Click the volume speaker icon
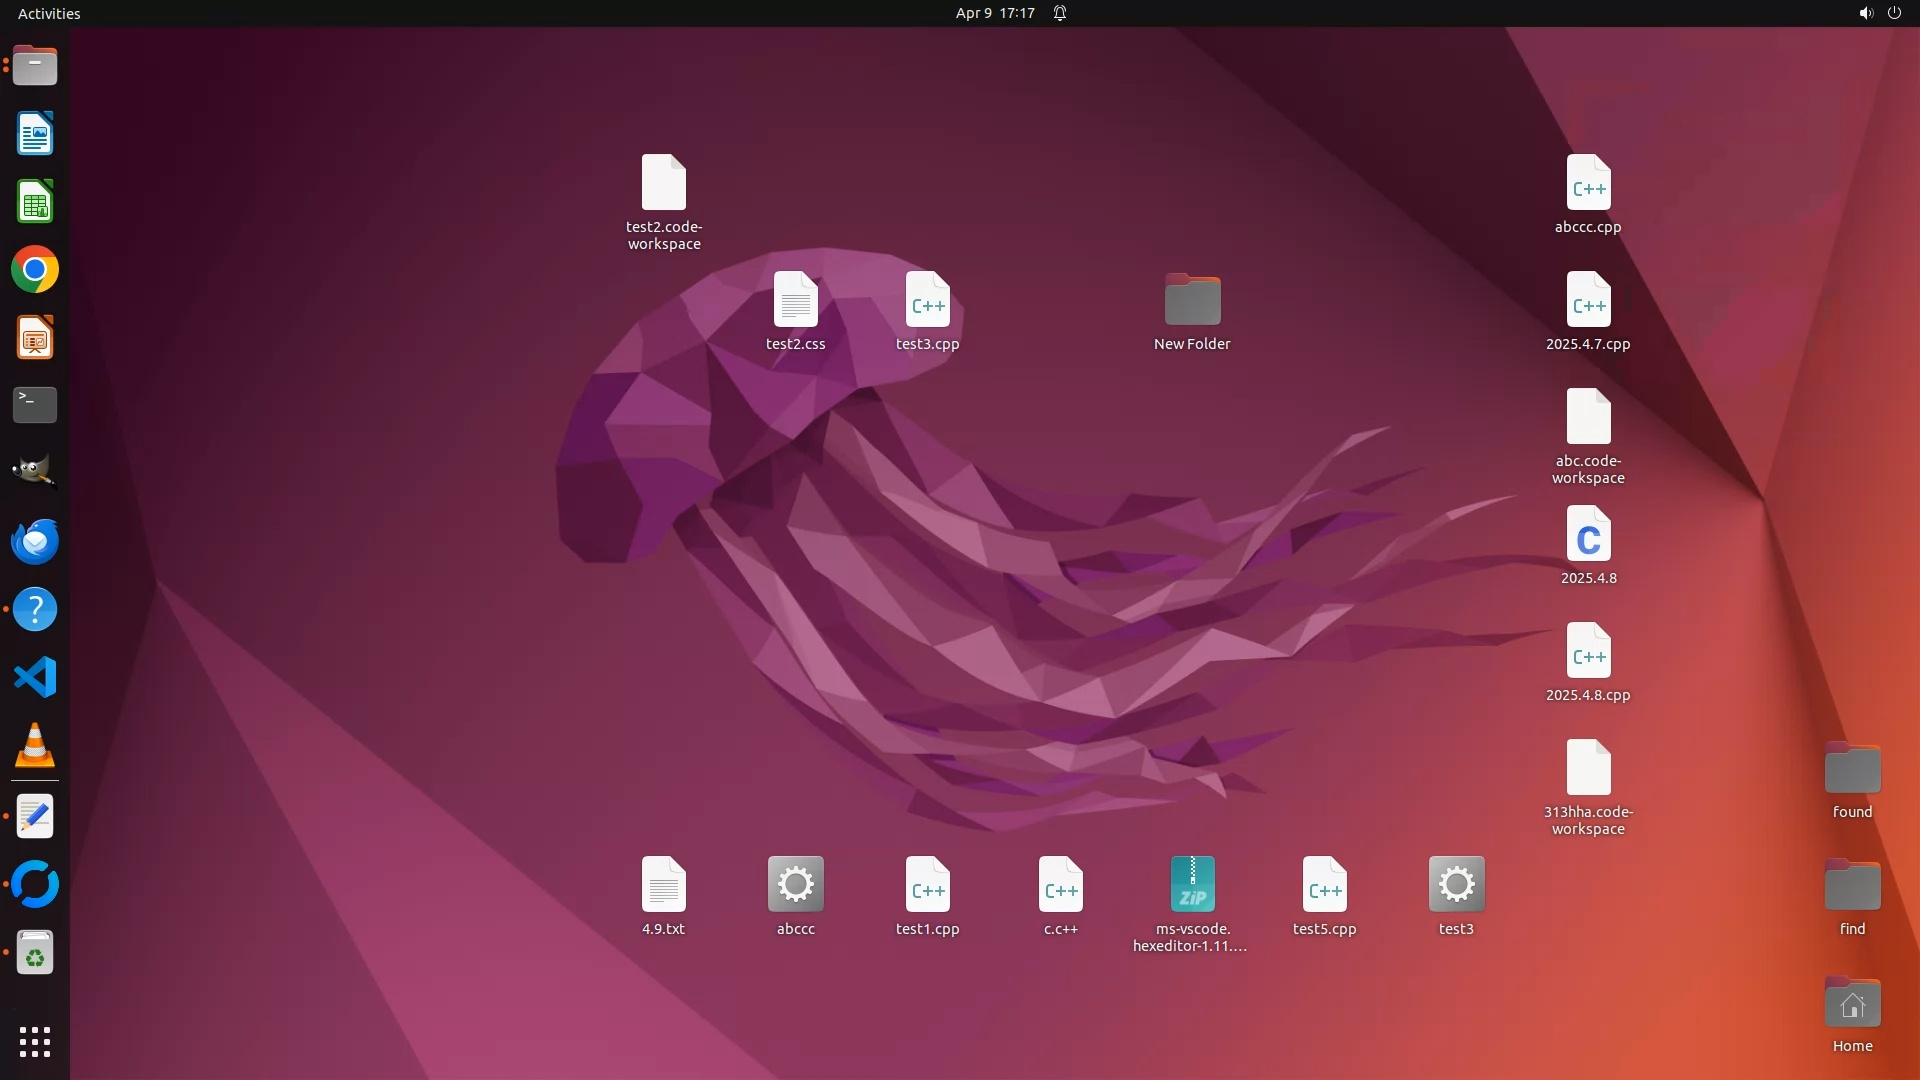1920x1080 pixels. (1865, 13)
